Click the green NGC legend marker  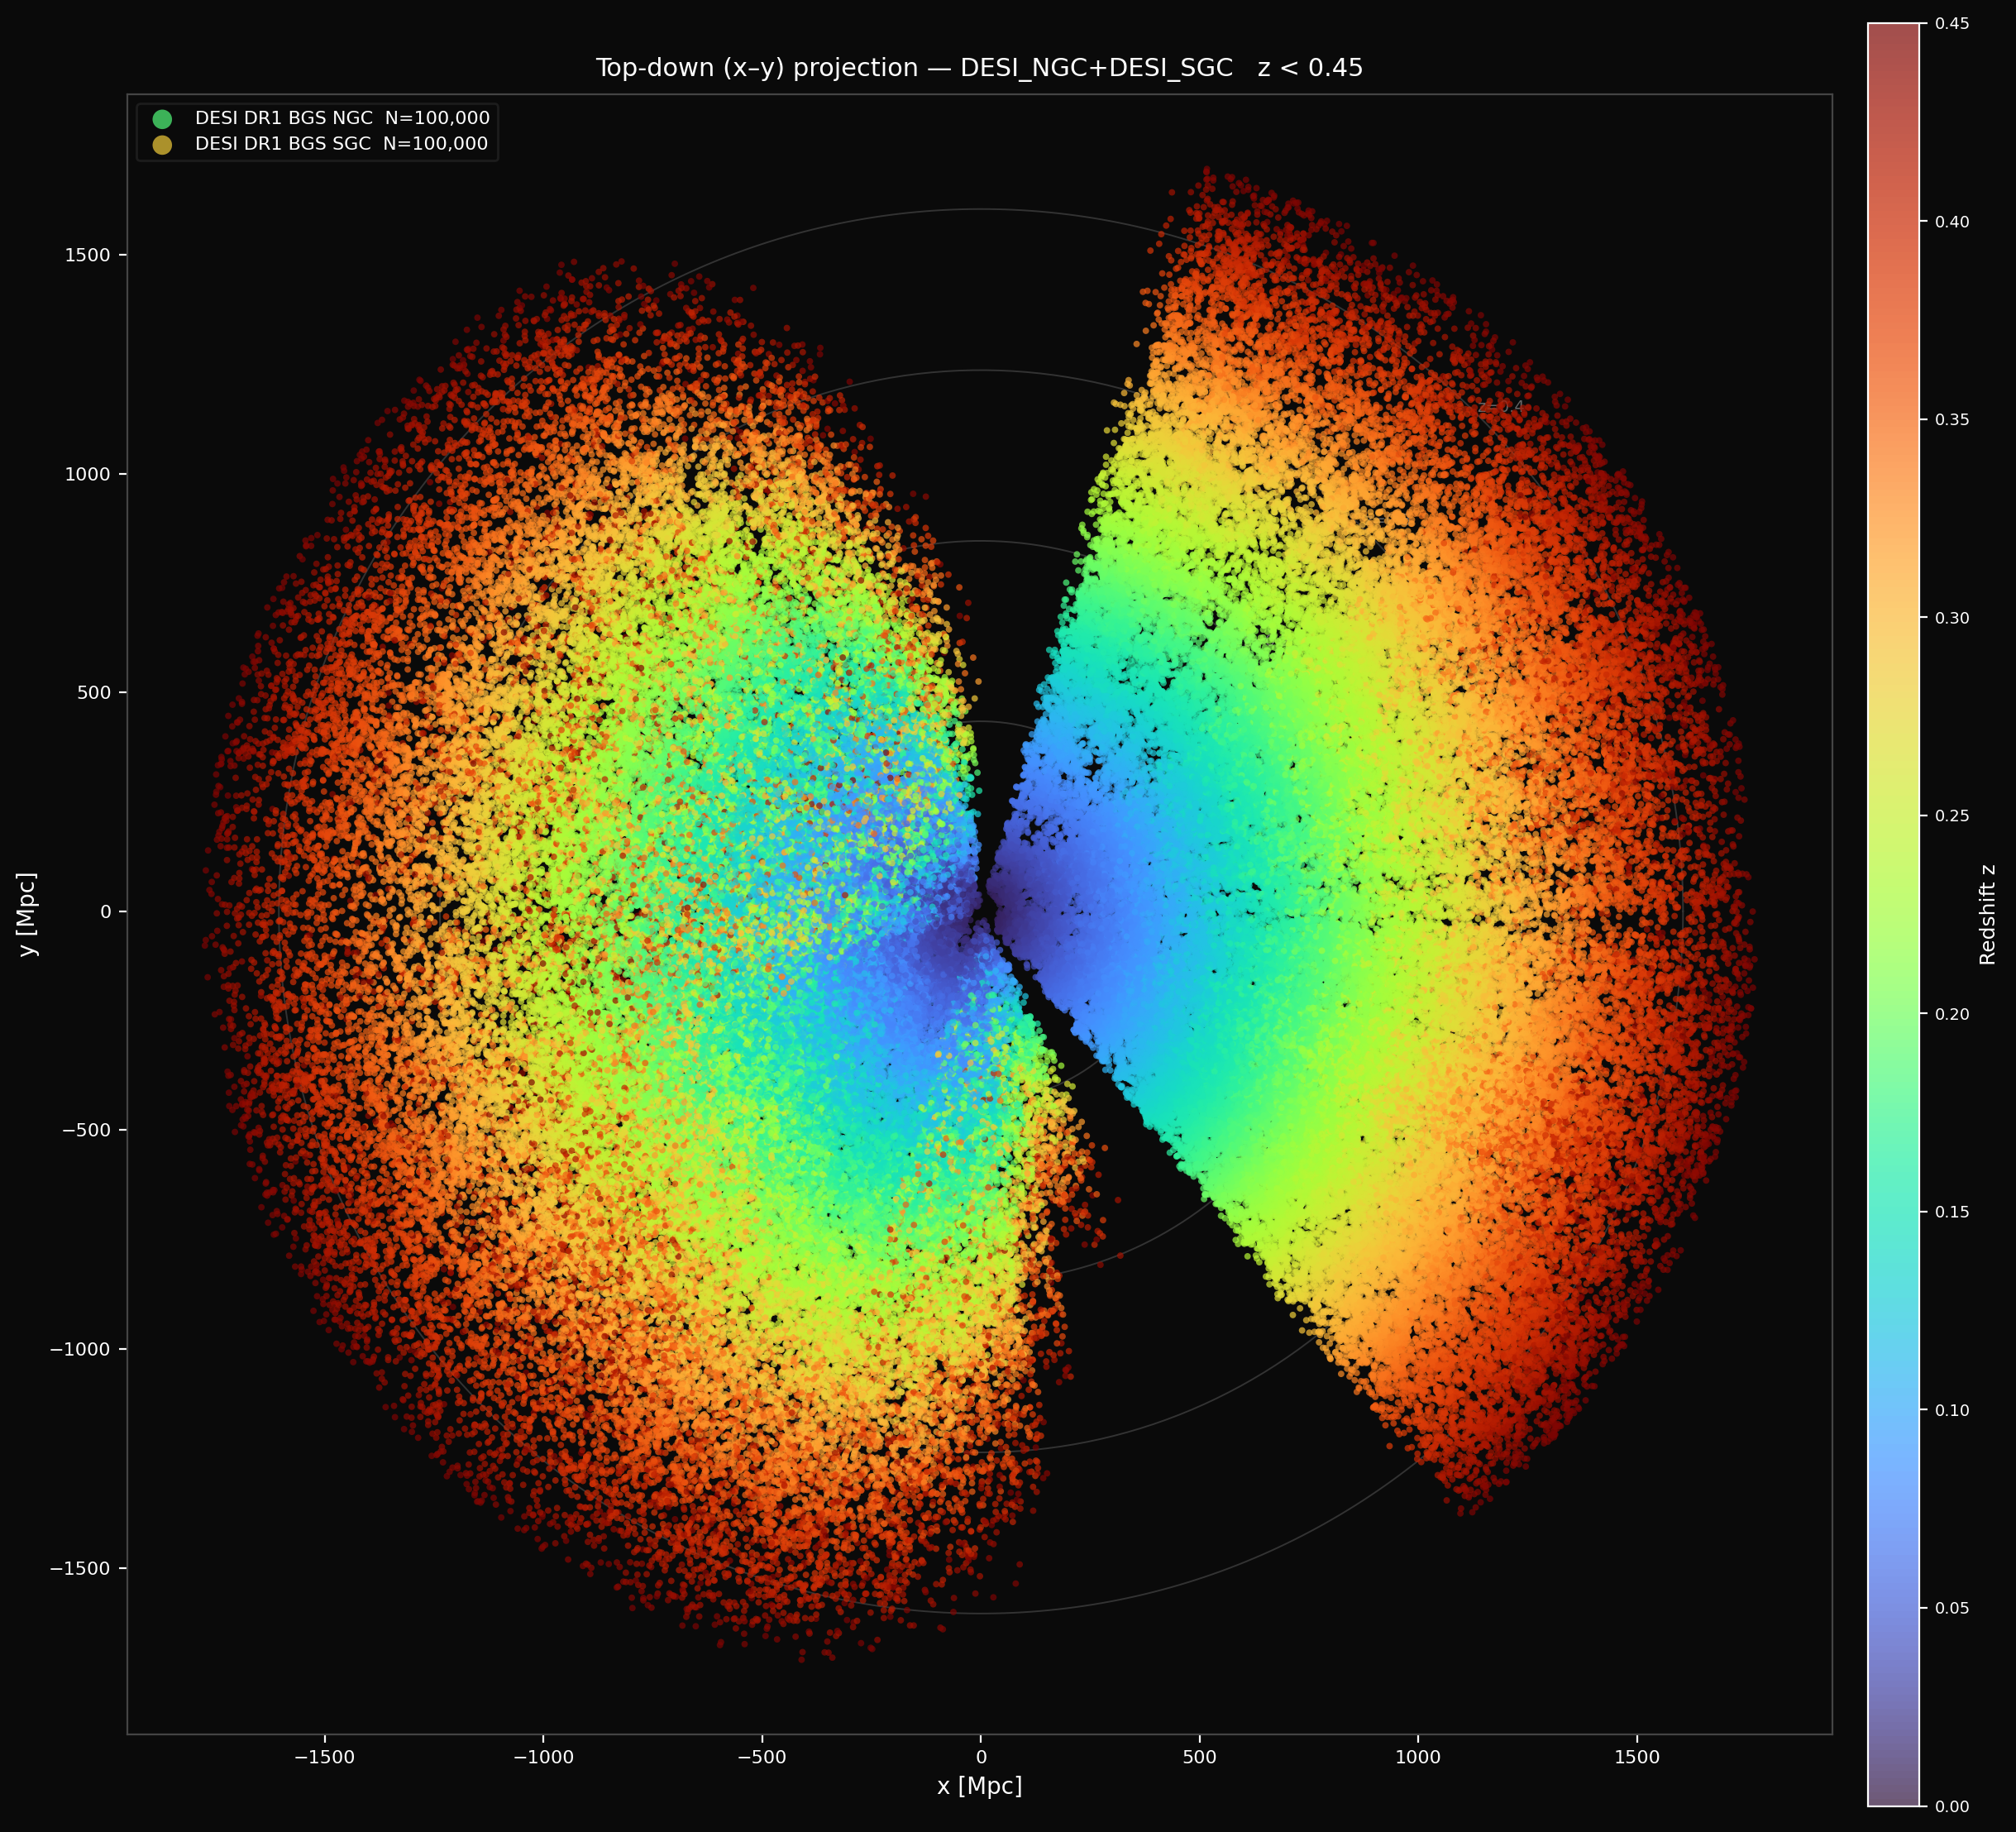pyautogui.click(x=162, y=119)
